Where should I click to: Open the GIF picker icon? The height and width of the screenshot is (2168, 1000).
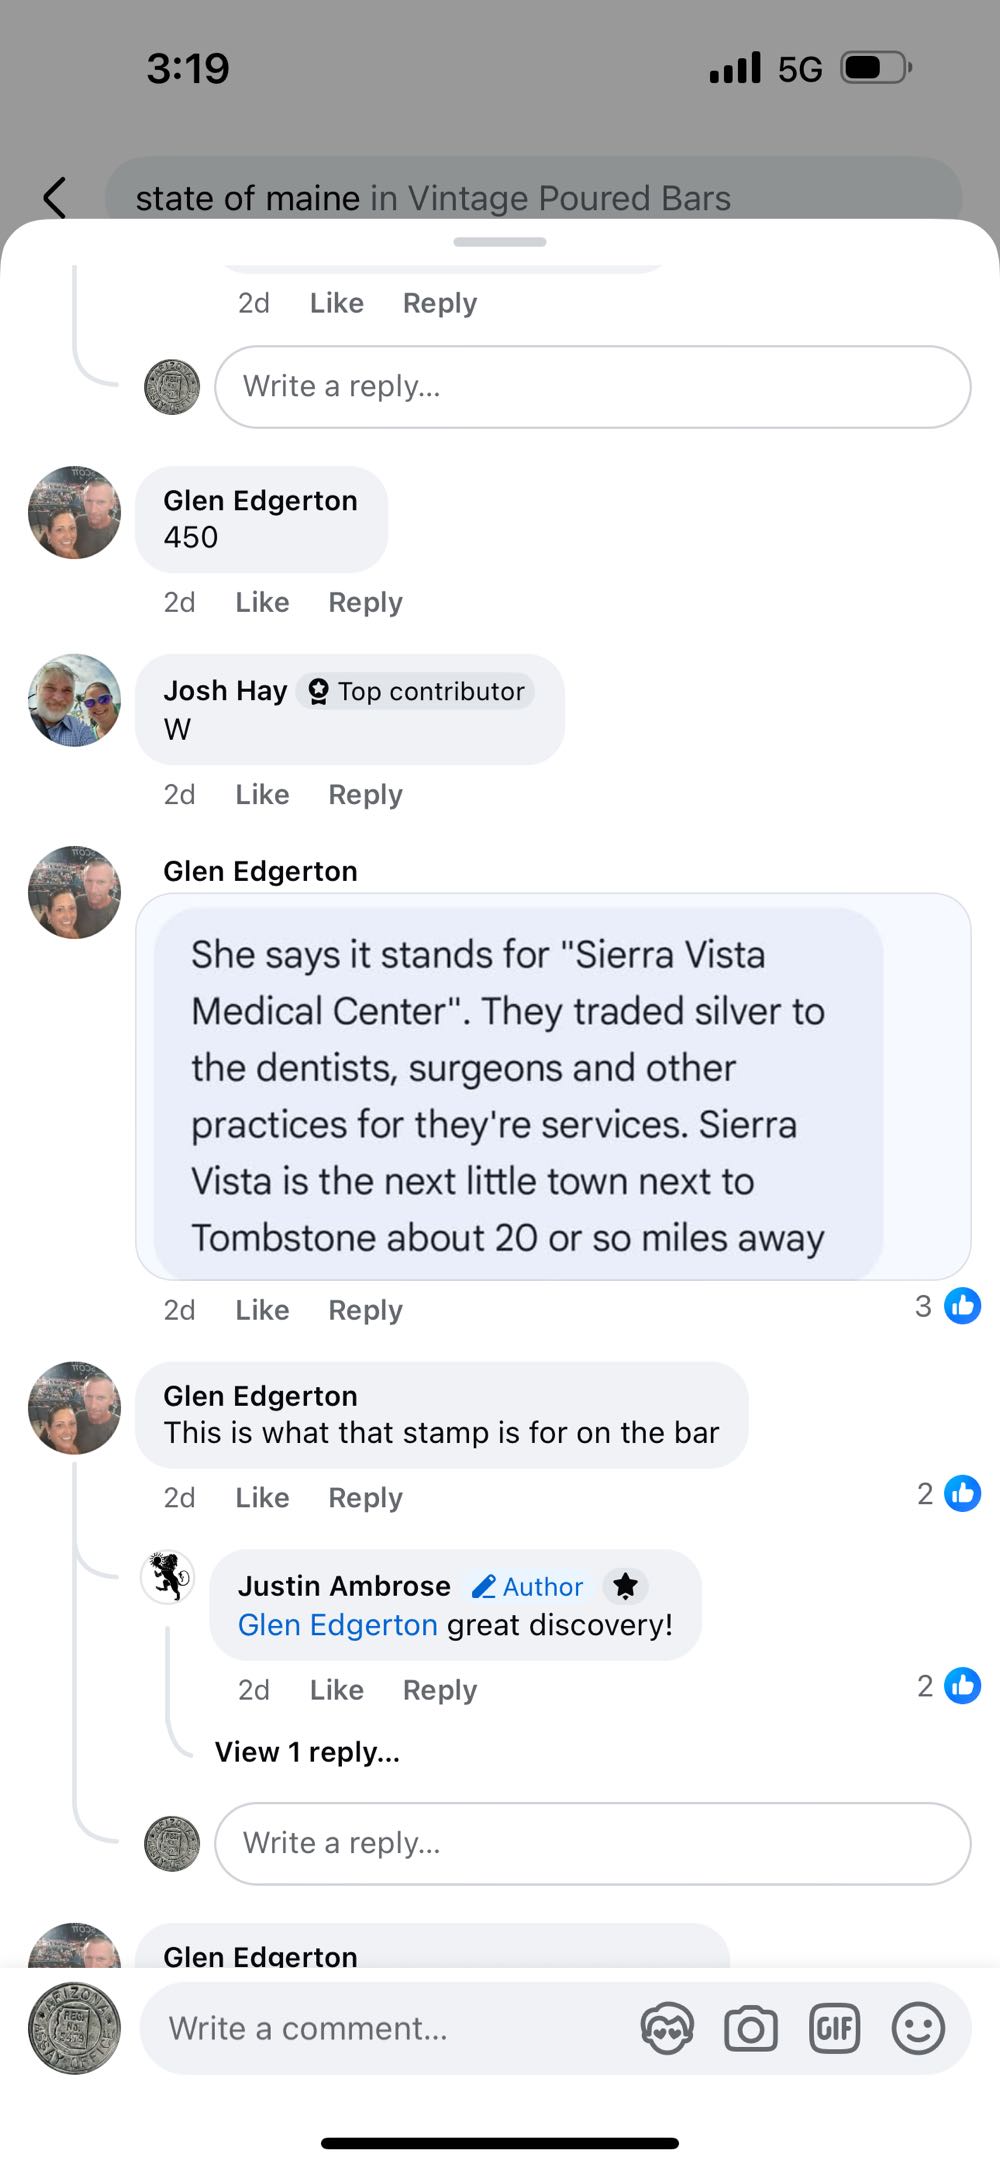click(x=834, y=2029)
